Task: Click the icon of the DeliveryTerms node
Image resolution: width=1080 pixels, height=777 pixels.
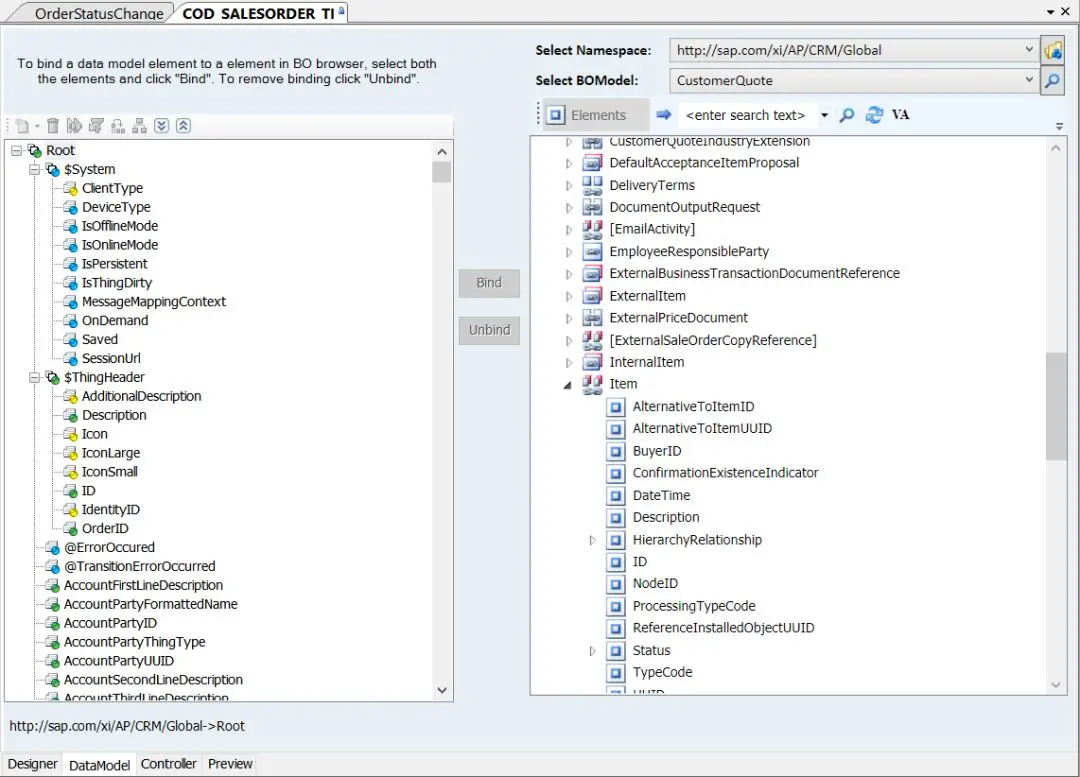Action: click(592, 185)
